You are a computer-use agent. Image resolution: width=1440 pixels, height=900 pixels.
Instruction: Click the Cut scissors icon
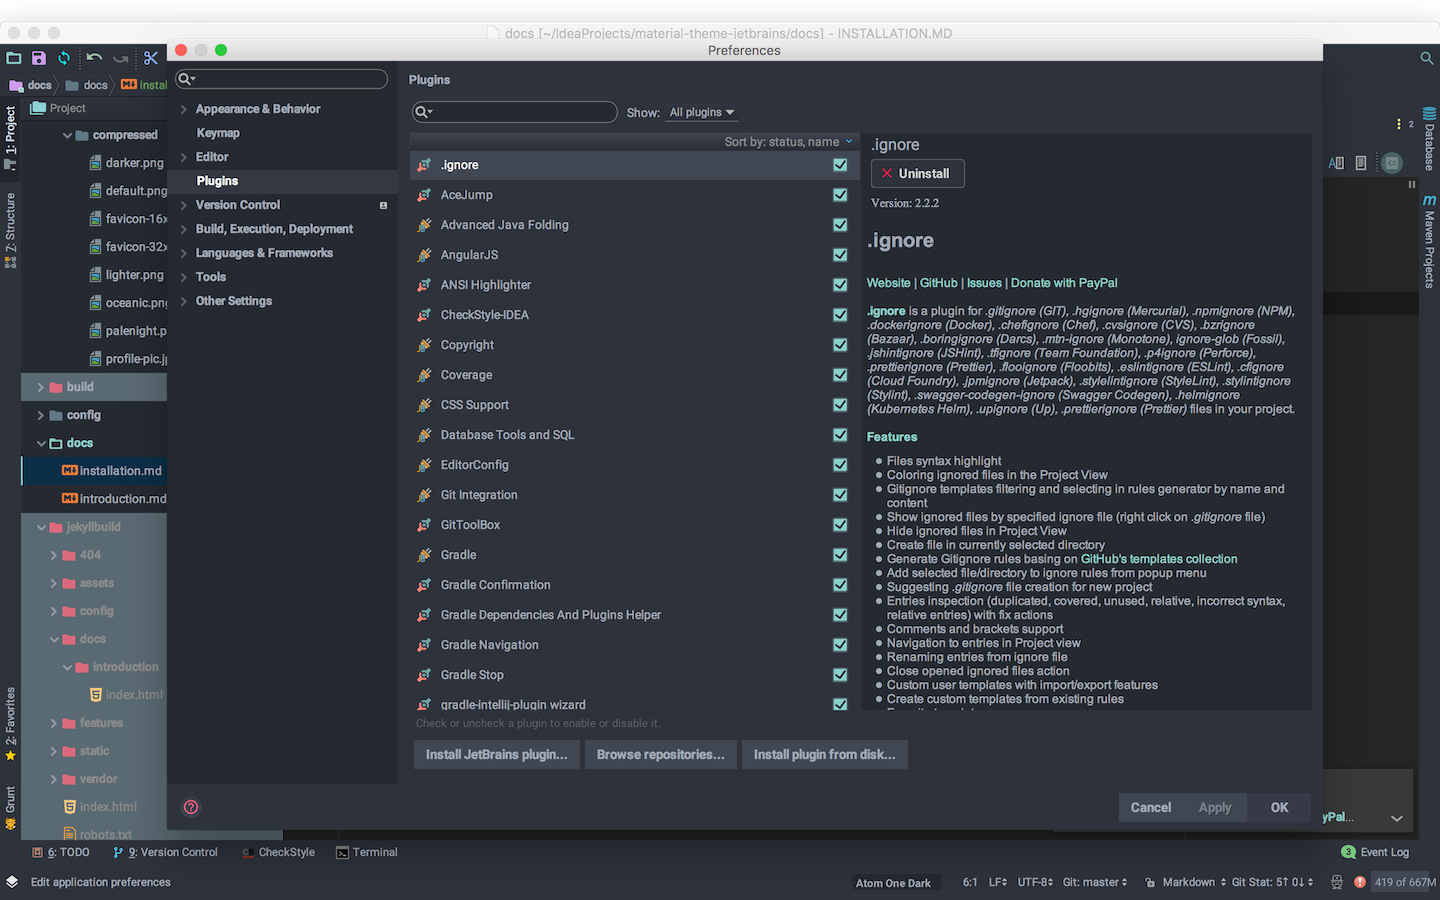(x=151, y=58)
